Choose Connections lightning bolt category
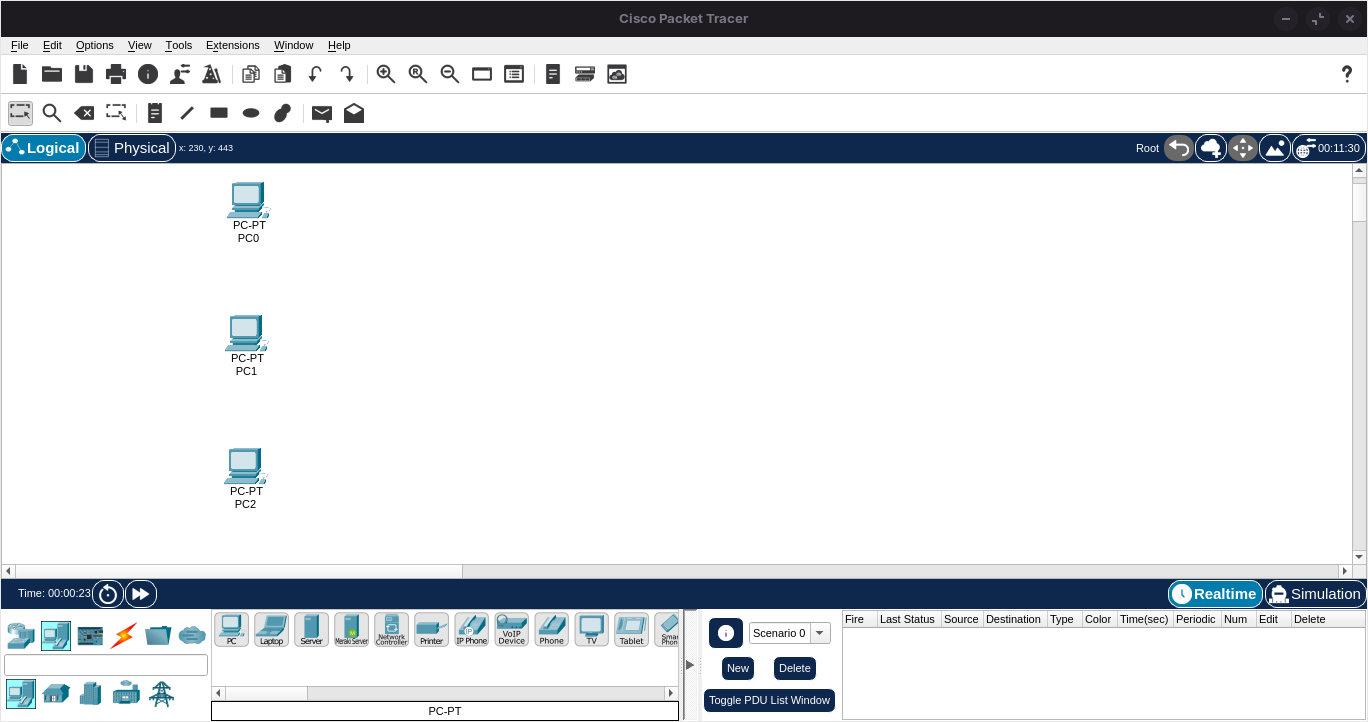1368x722 pixels. click(x=124, y=635)
